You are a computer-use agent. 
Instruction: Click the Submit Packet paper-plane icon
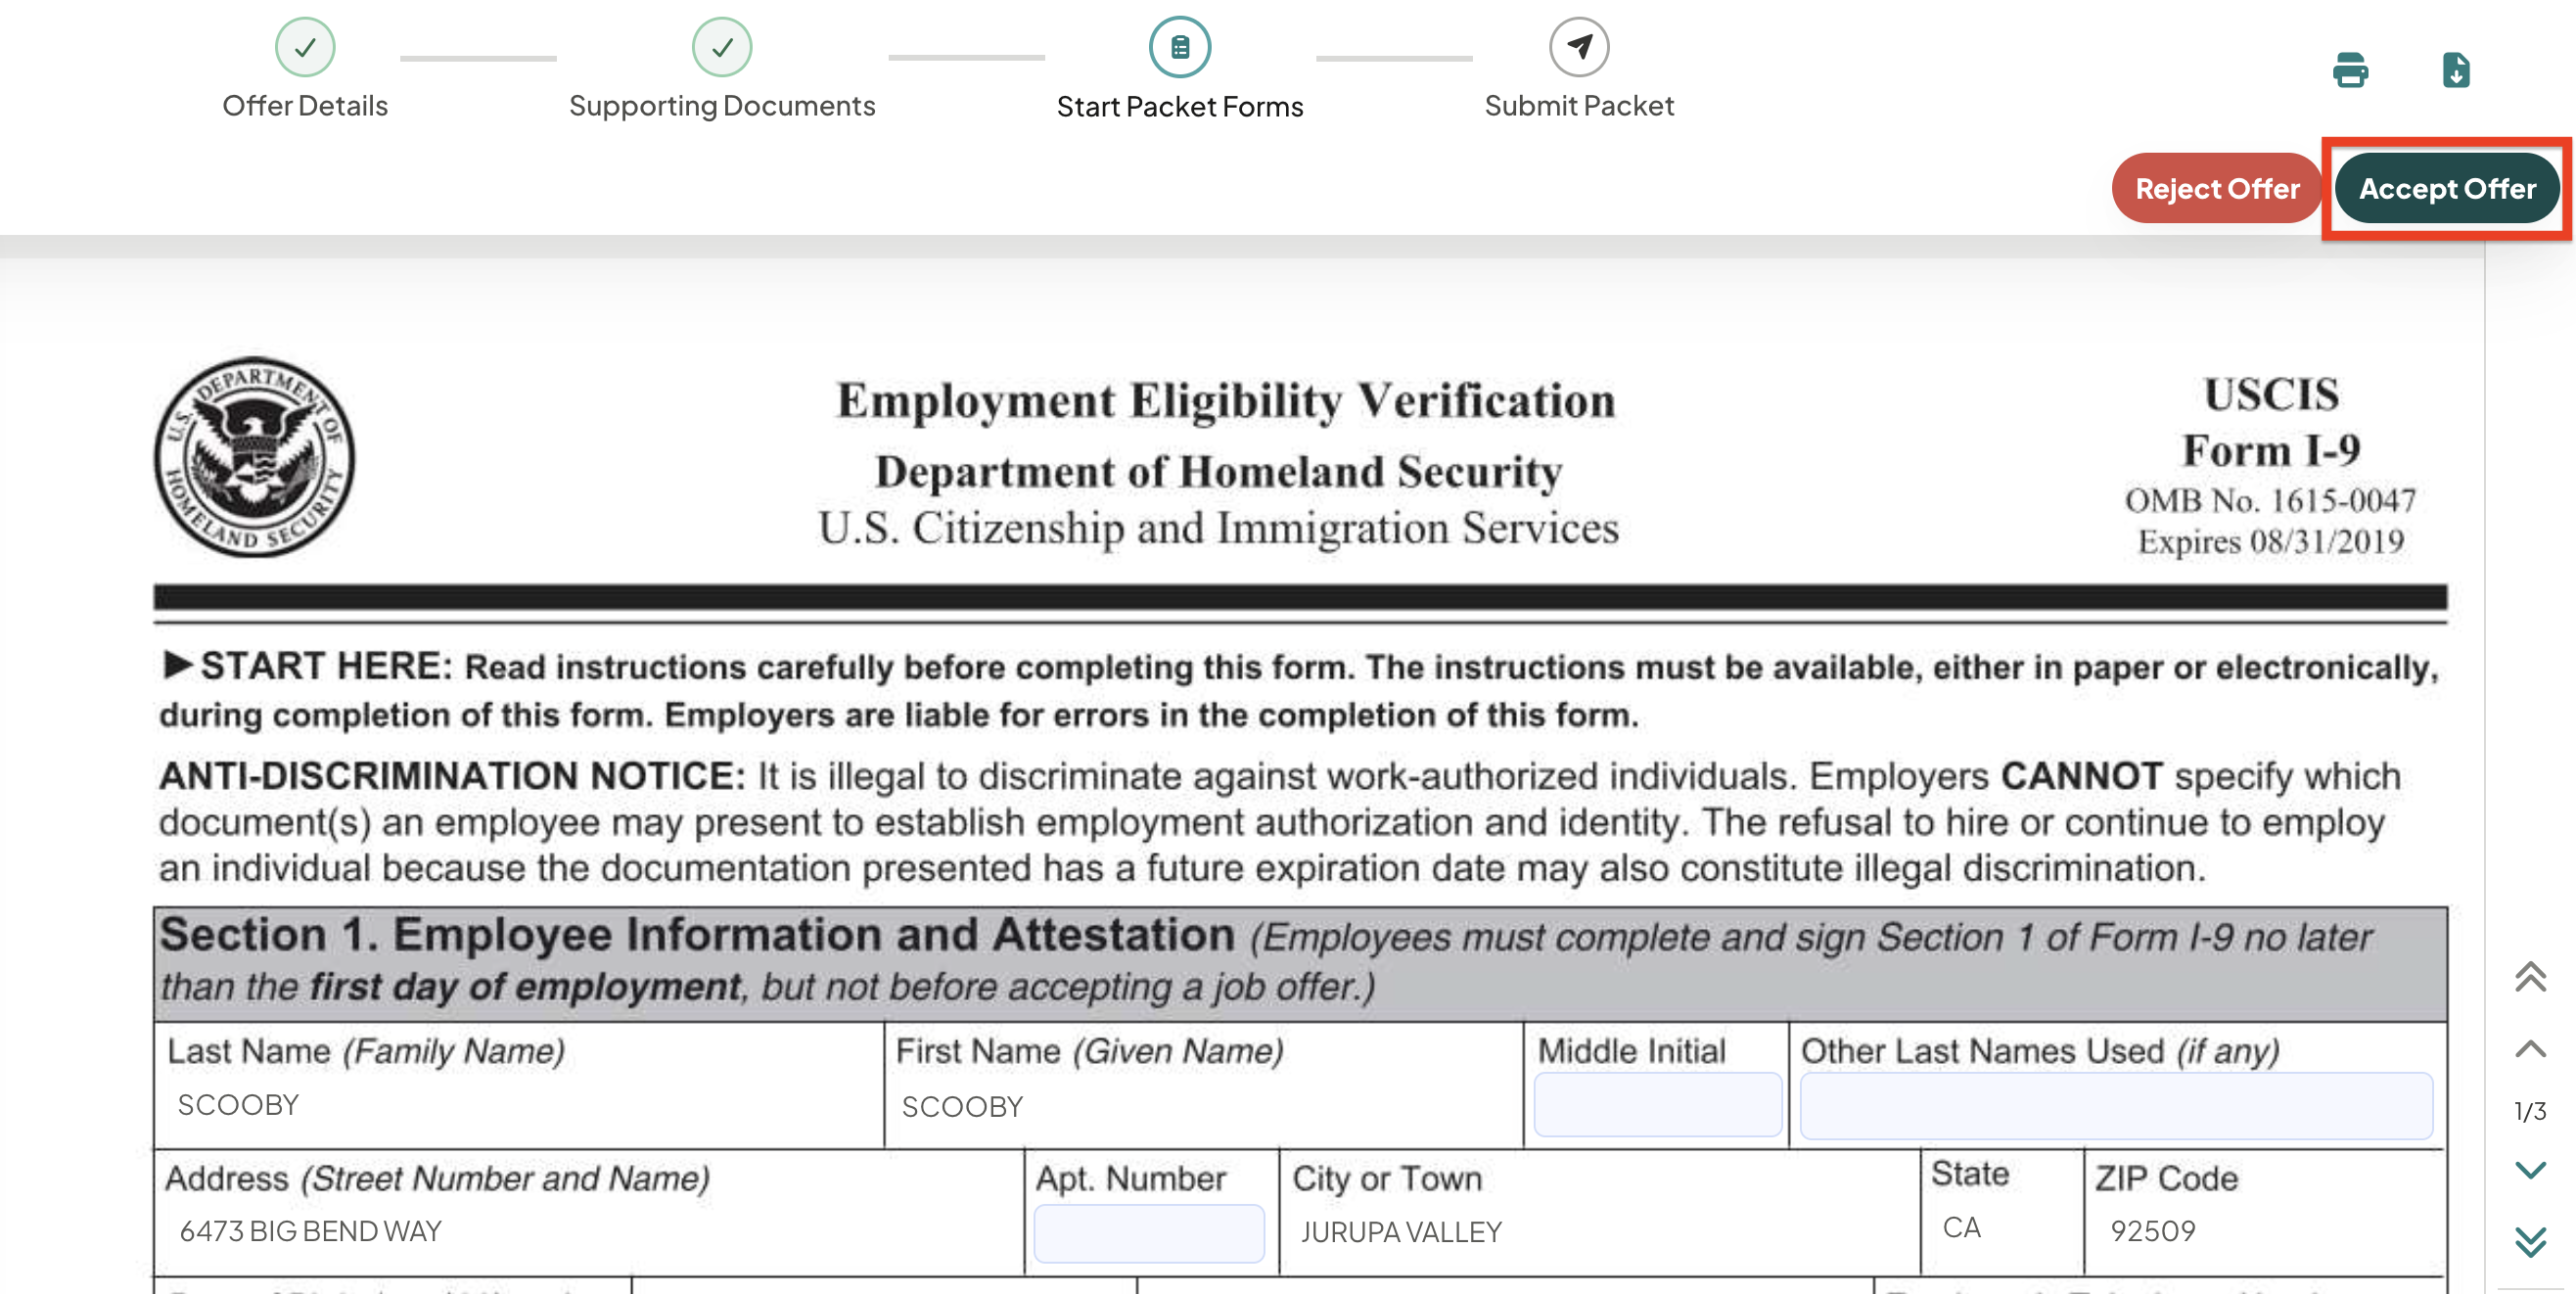point(1579,47)
